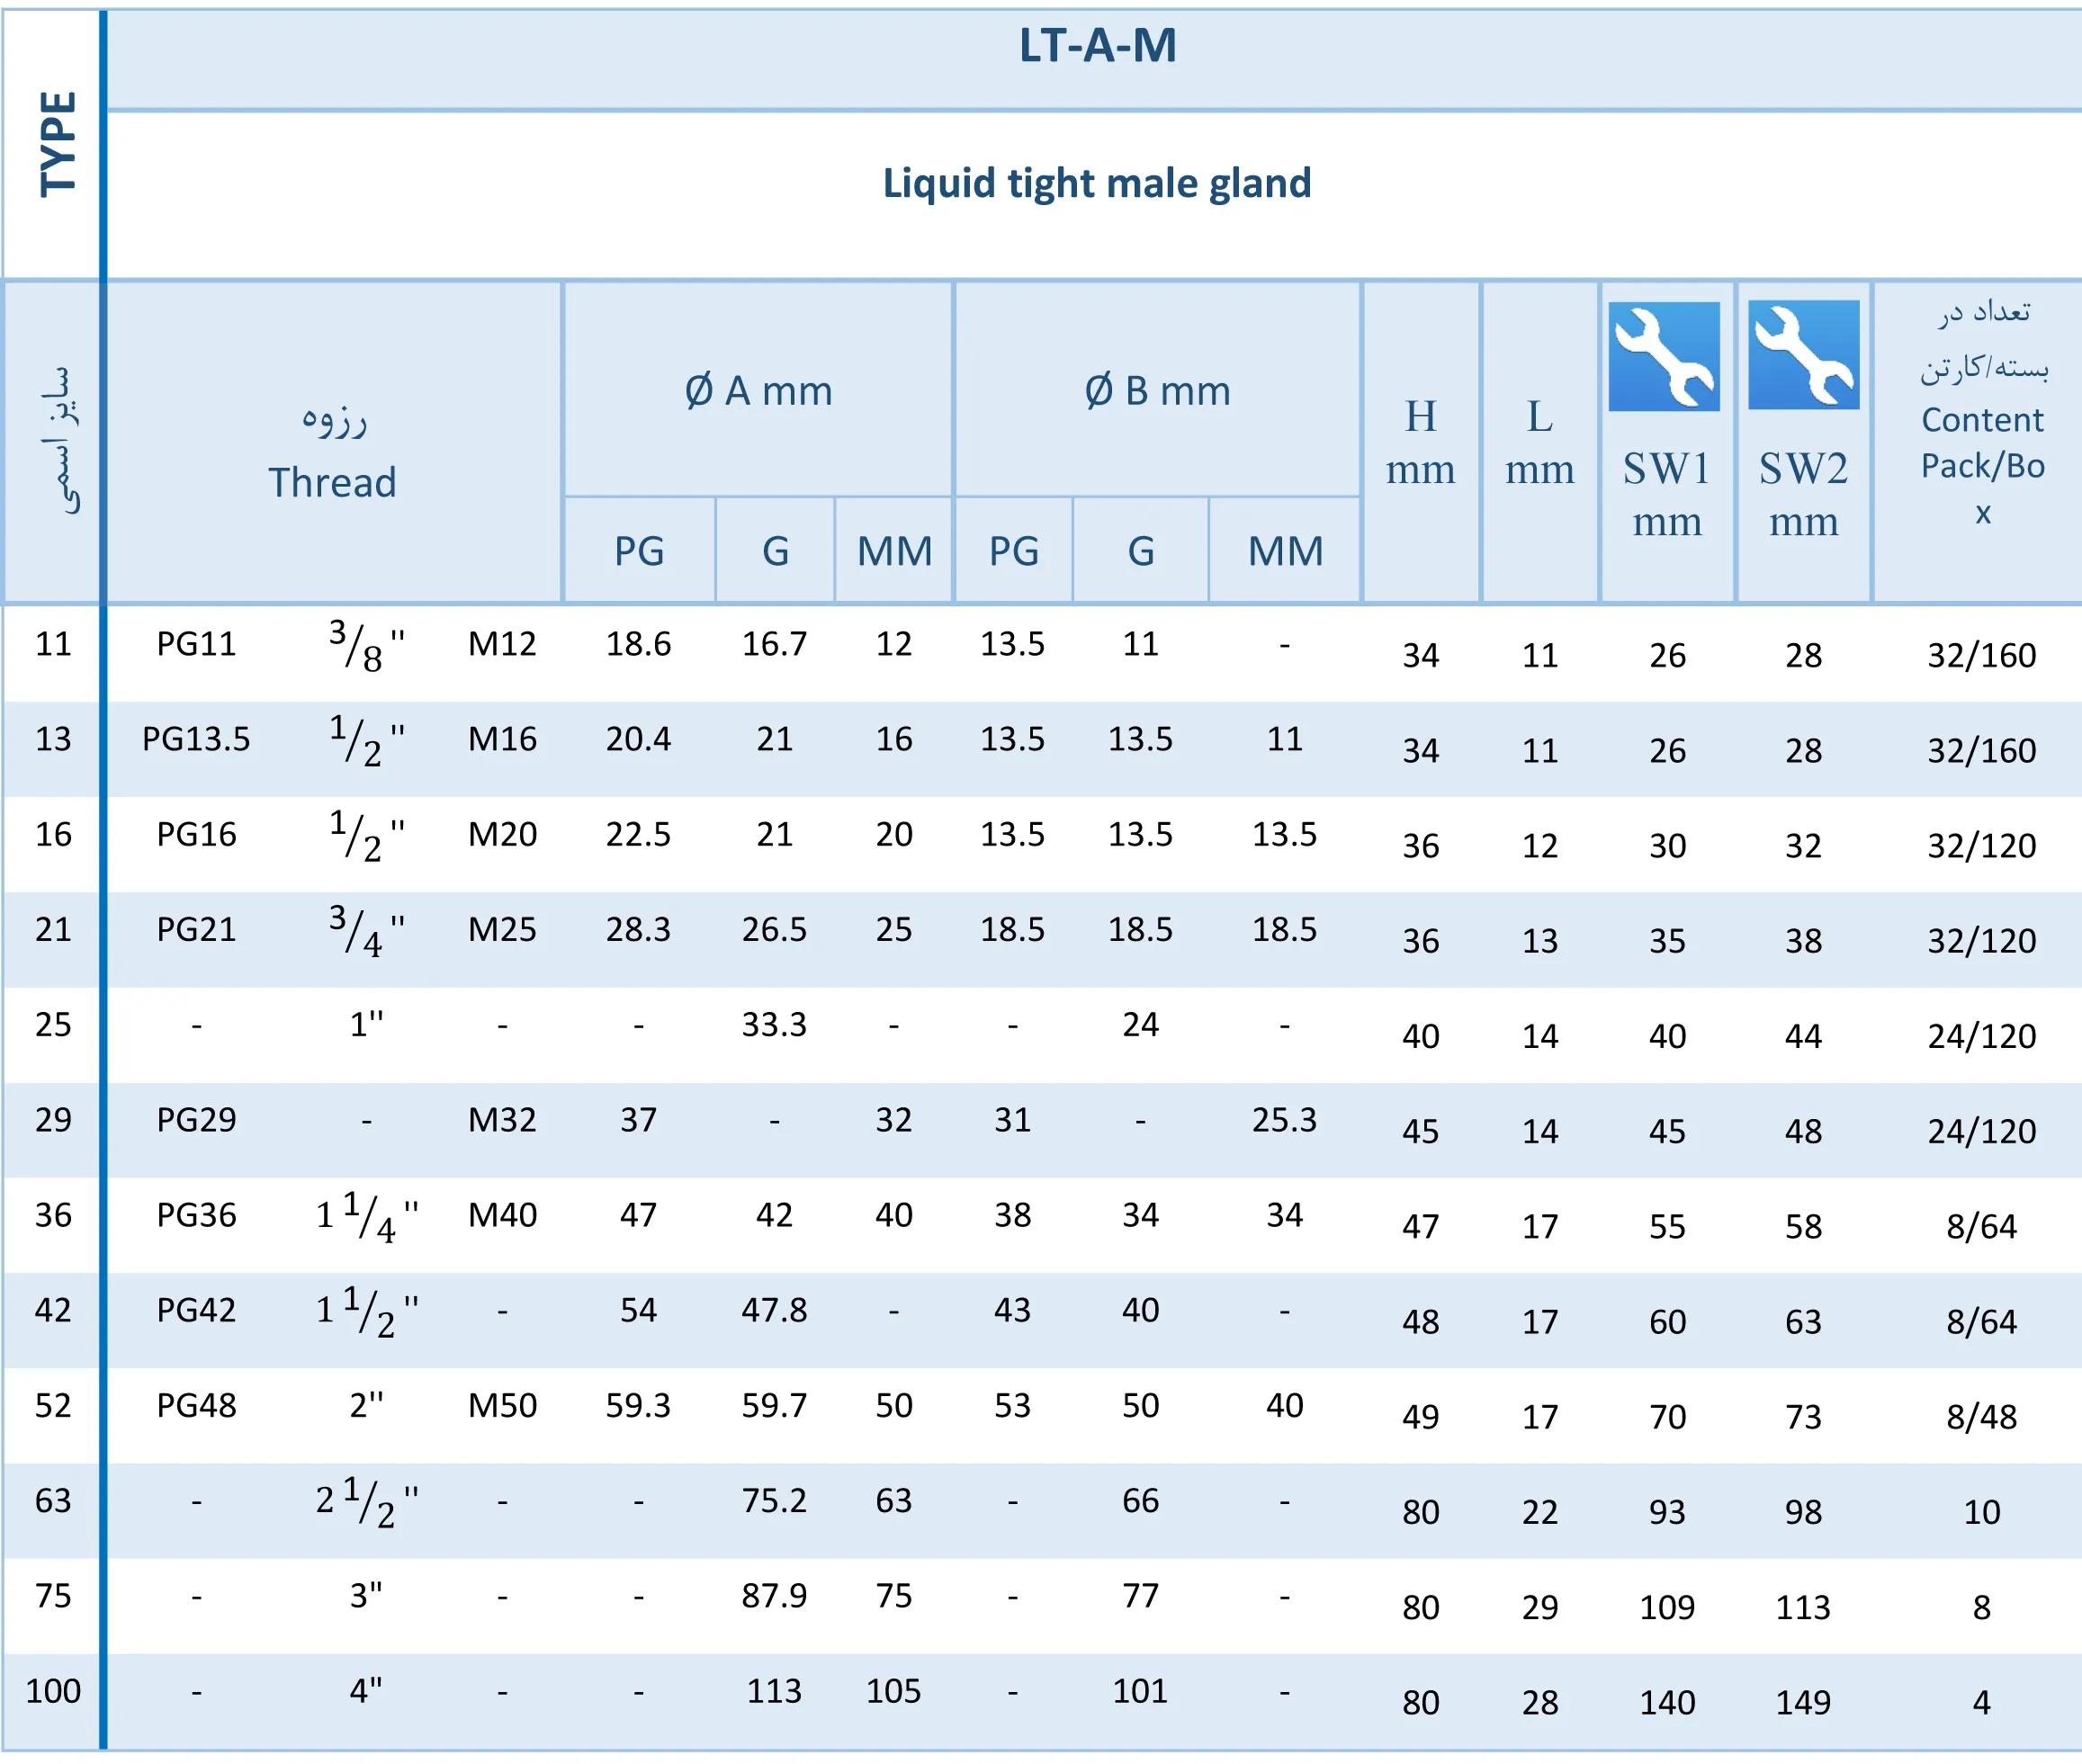Image resolution: width=2082 pixels, height=1764 pixels.
Task: Click the H mm column header
Action: (1420, 442)
